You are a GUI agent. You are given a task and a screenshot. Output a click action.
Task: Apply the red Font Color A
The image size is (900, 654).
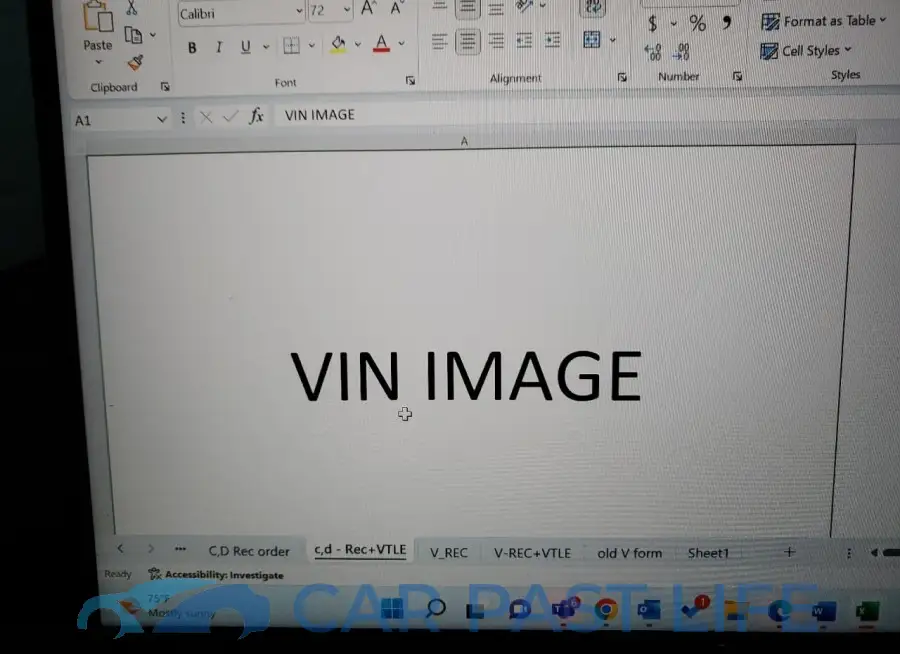[382, 44]
